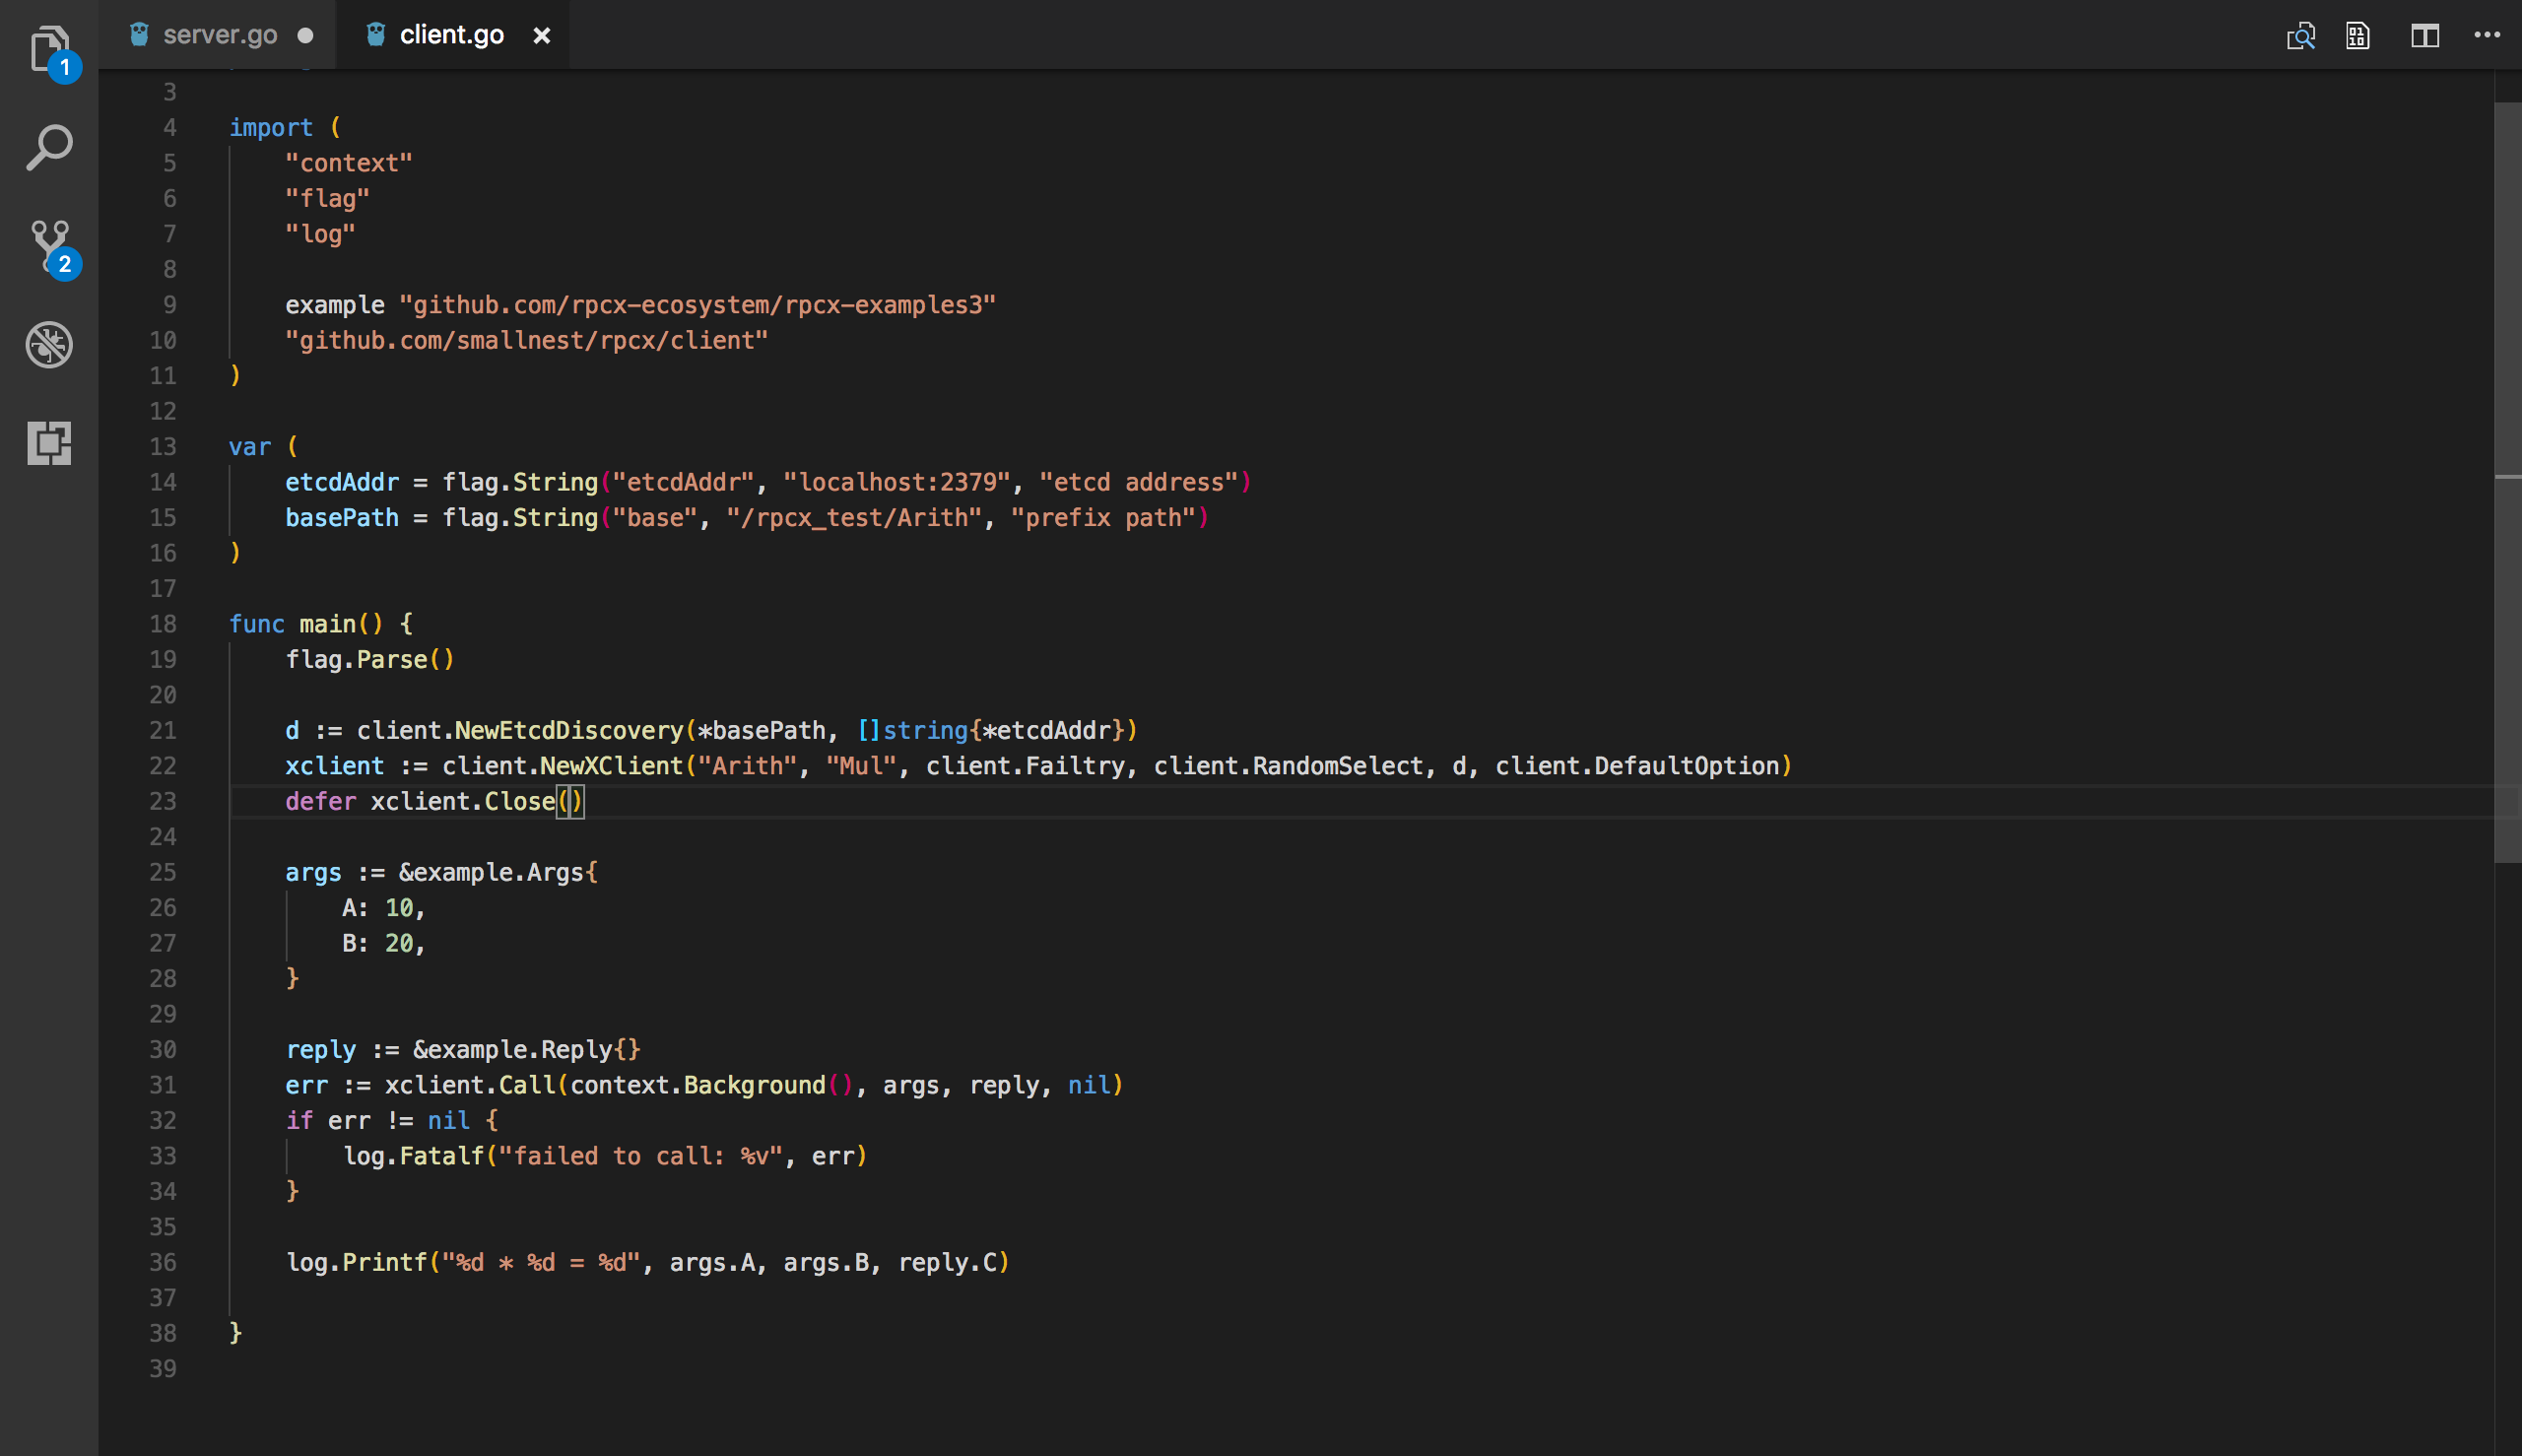Image resolution: width=2522 pixels, height=1456 pixels.
Task: Click the vertical scrollbar thumb
Action: tap(2507, 480)
